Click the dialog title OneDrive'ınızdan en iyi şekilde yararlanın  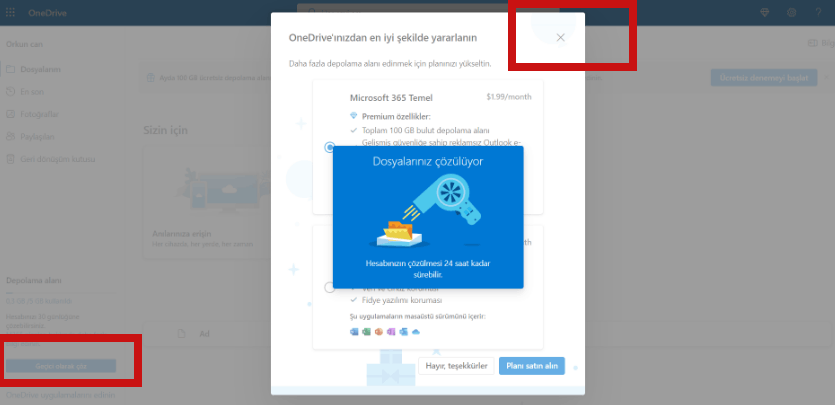tap(383, 38)
